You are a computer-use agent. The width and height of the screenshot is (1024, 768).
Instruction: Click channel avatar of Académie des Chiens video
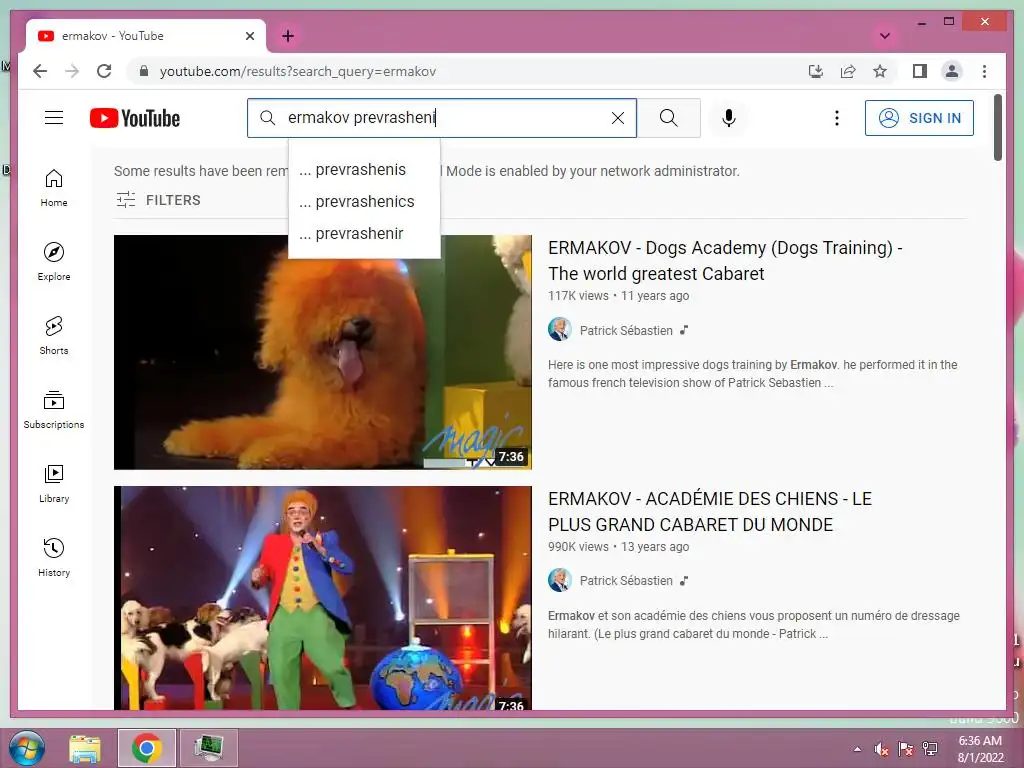click(560, 580)
